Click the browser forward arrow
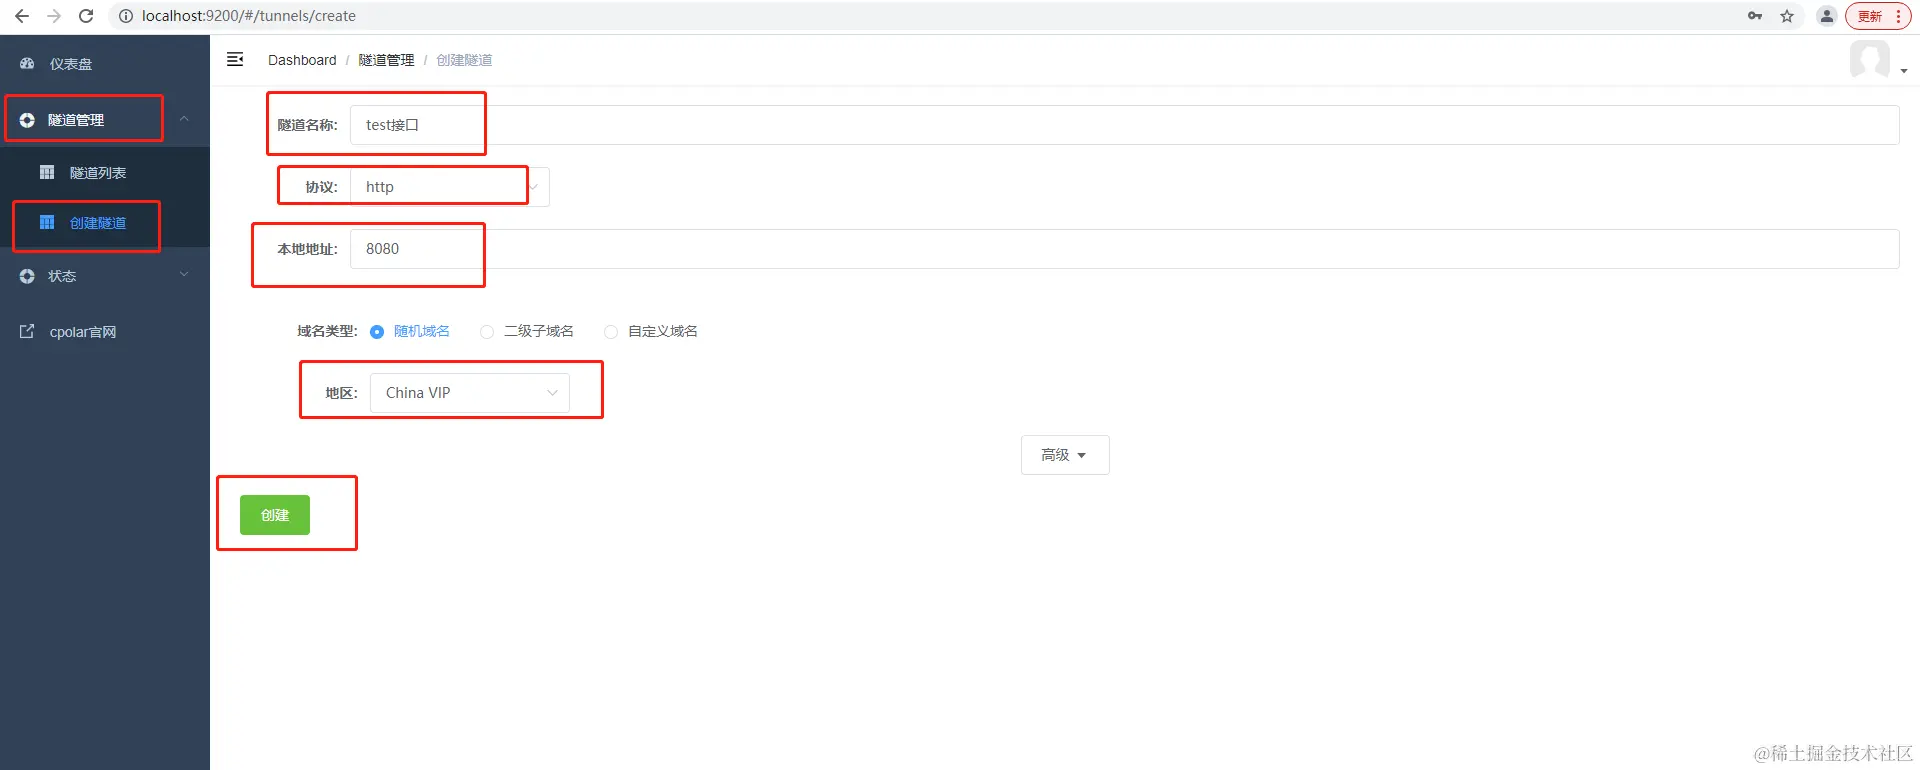1920x770 pixels. [x=54, y=16]
